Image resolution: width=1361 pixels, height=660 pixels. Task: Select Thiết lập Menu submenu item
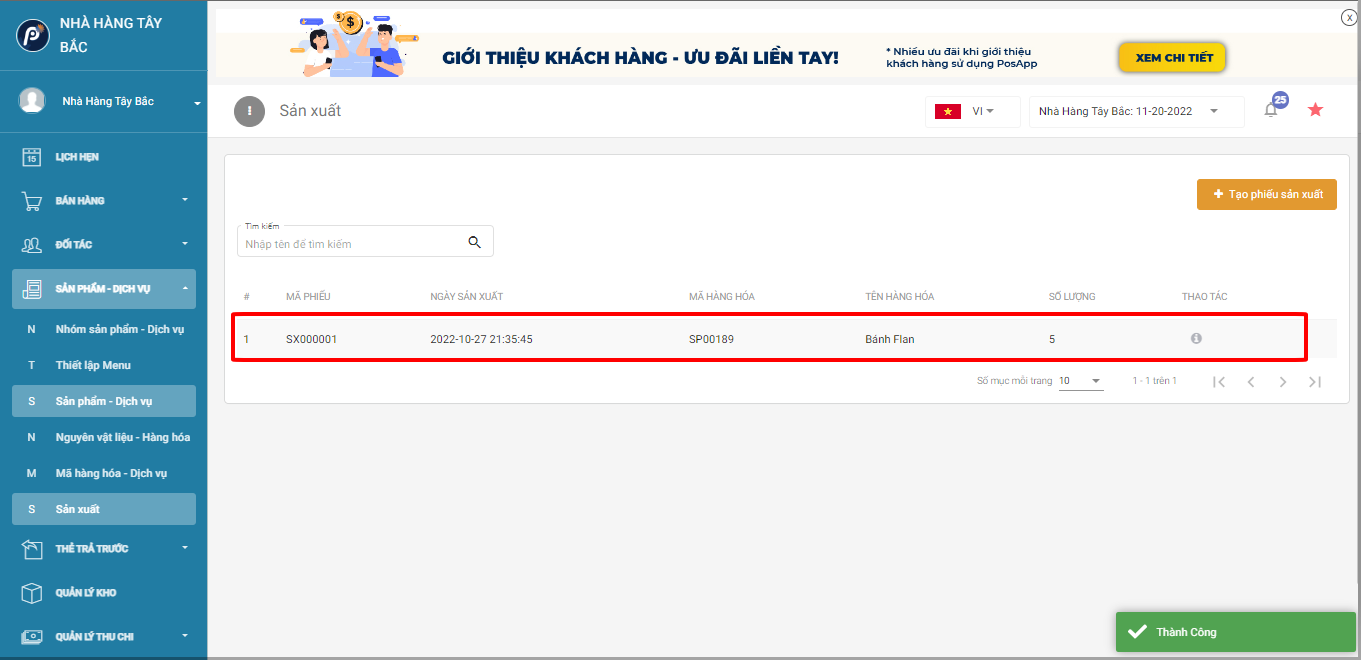[x=93, y=365]
